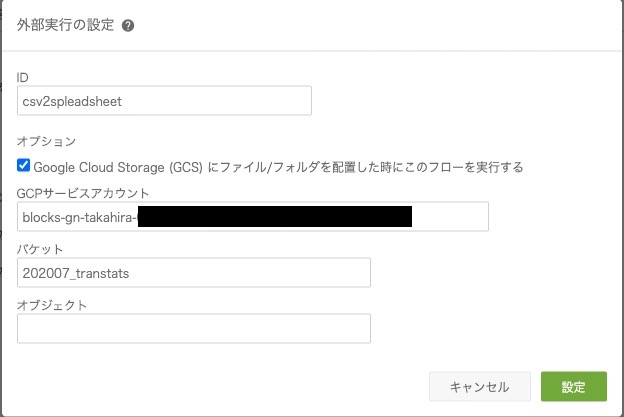Click the Google Cloud Storage checkbox label text
Screen dimensions: 624x417
coord(278,167)
